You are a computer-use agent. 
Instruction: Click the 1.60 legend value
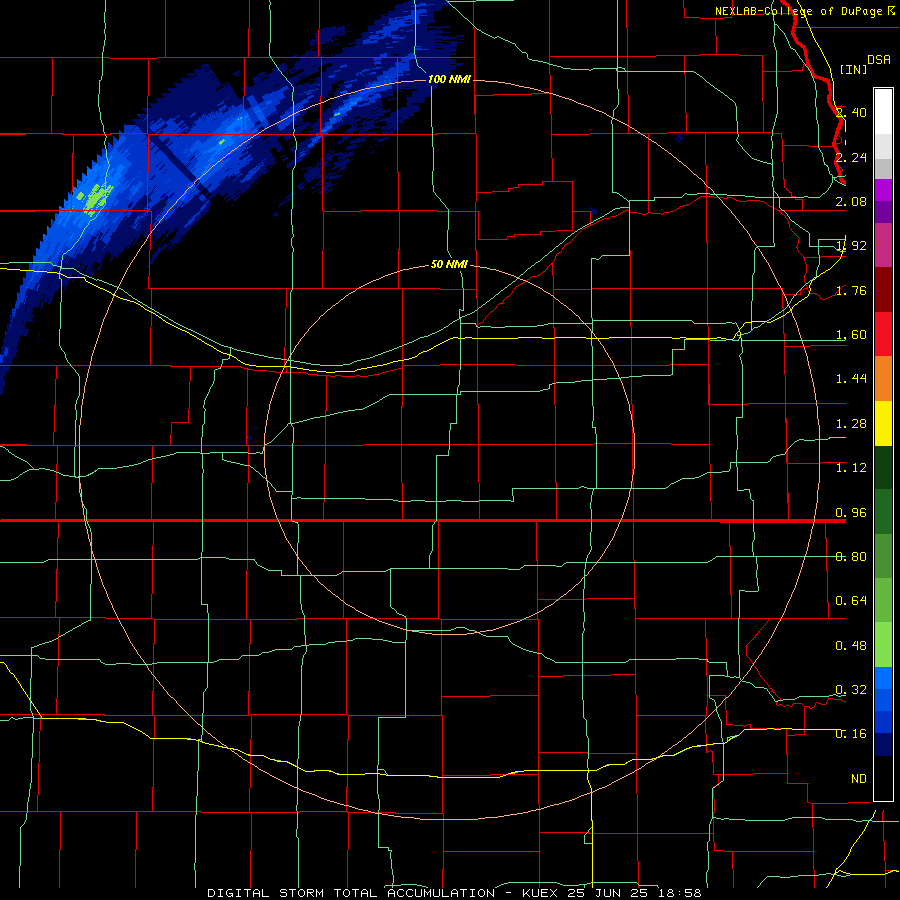(851, 335)
